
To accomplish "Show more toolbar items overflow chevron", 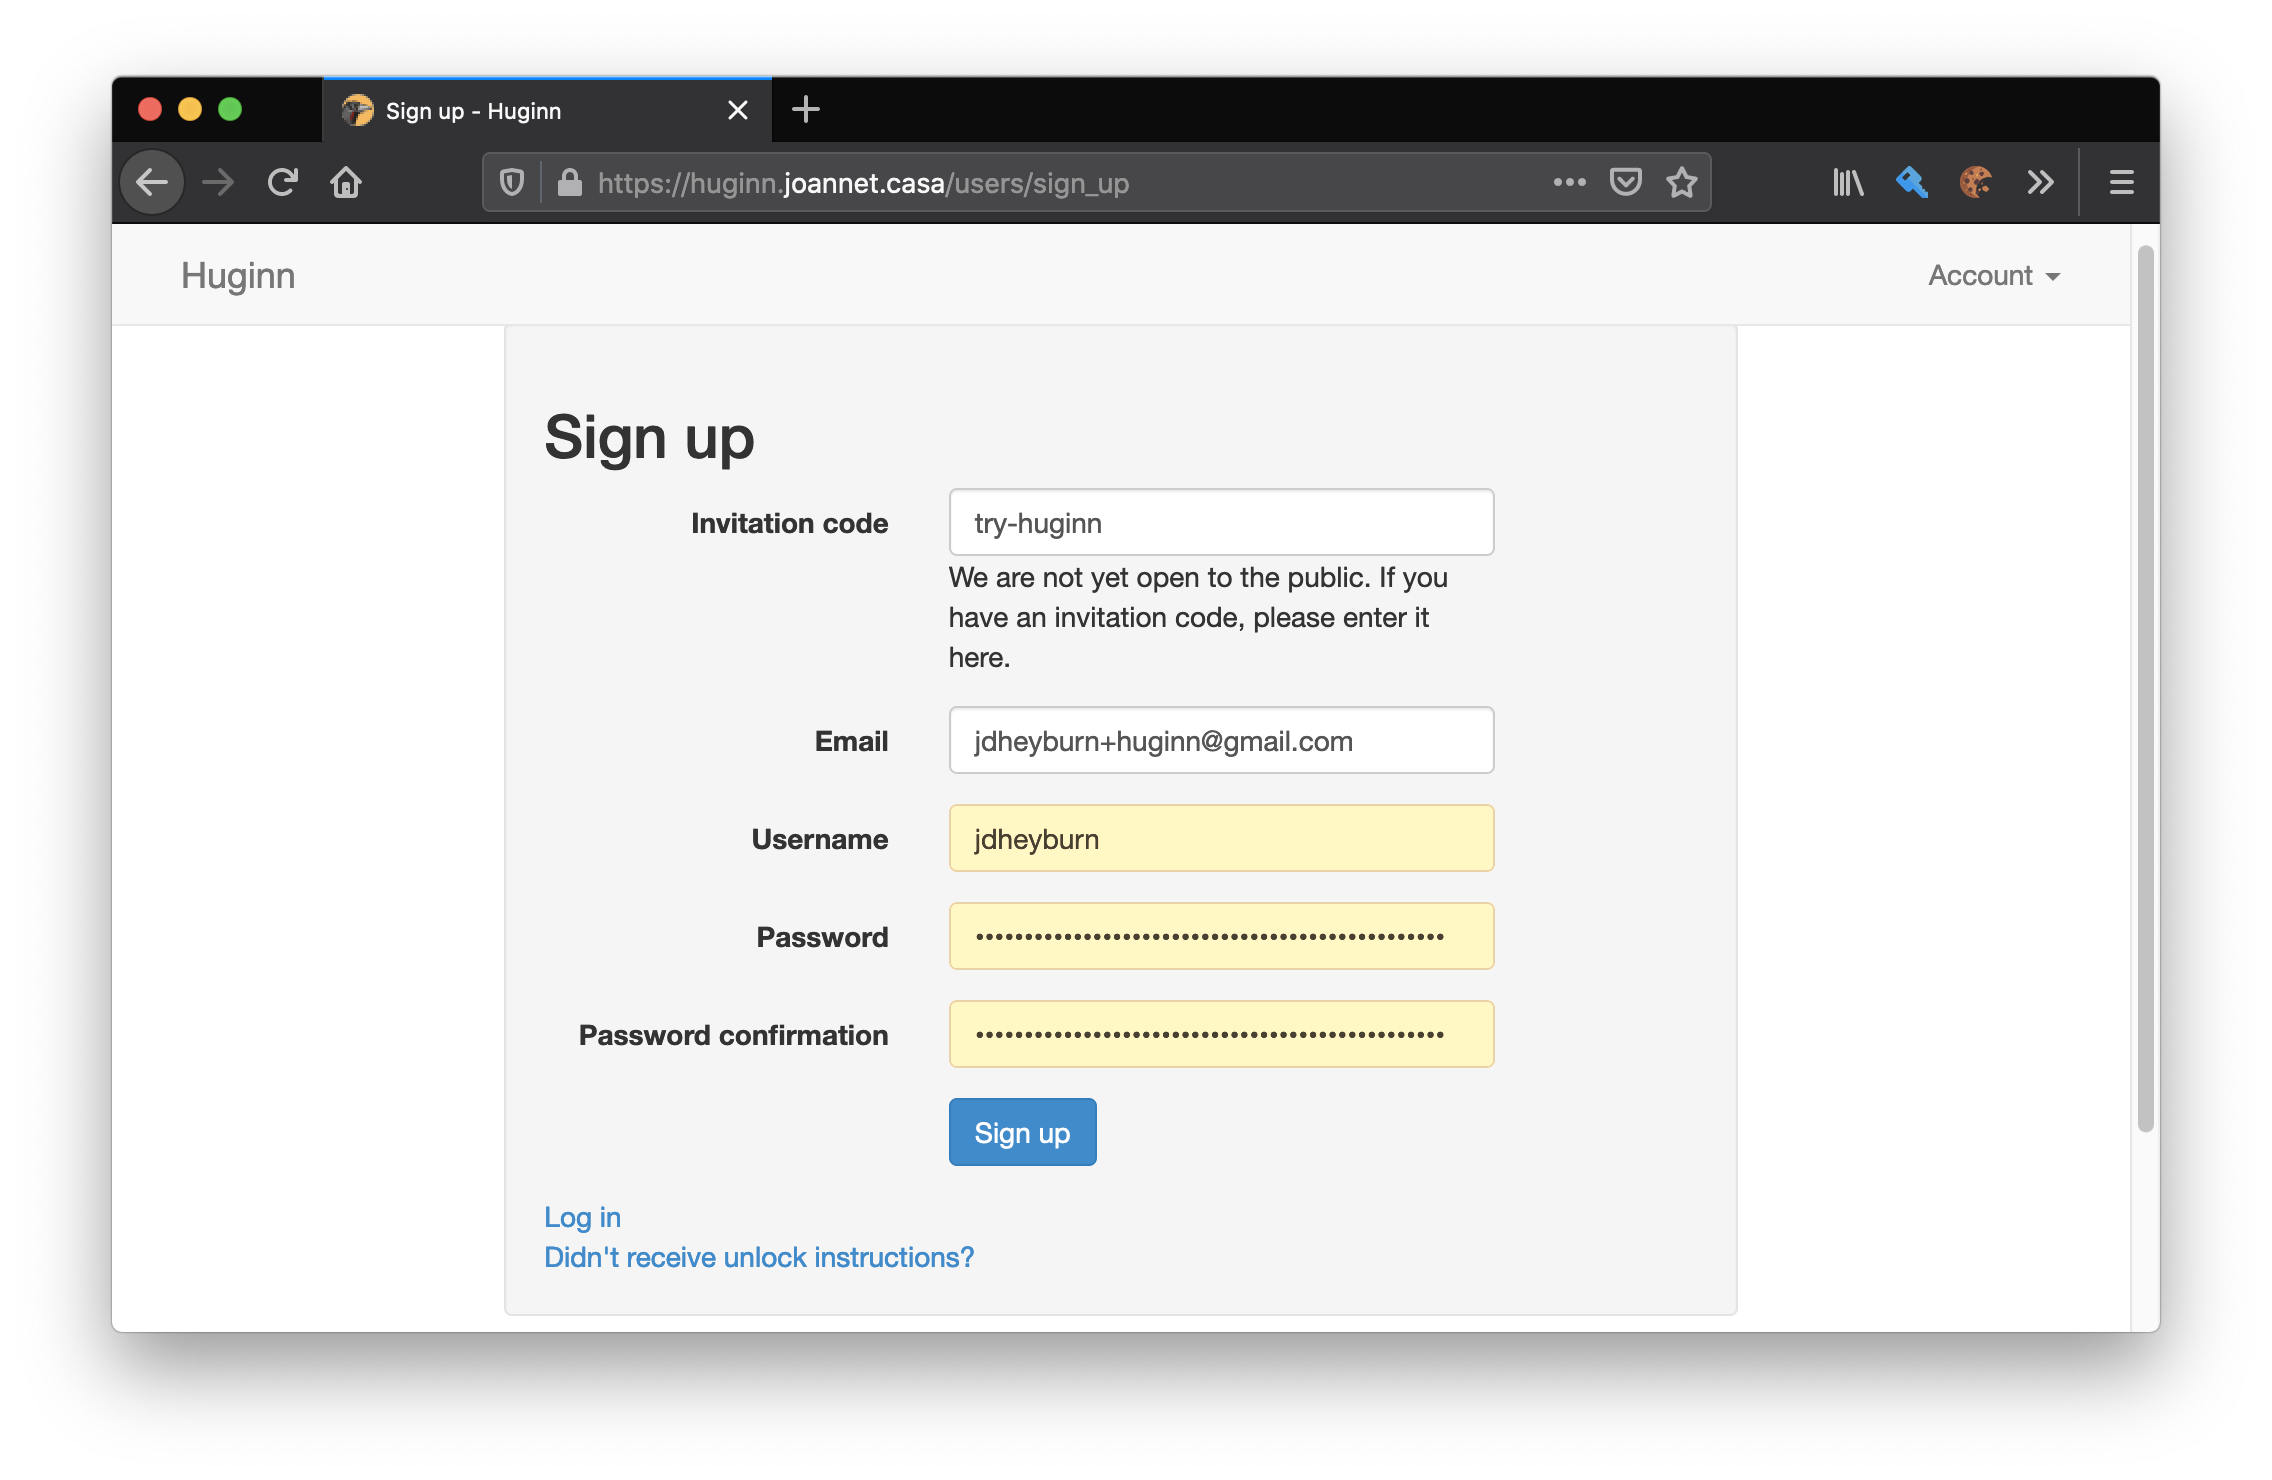I will point(2040,183).
